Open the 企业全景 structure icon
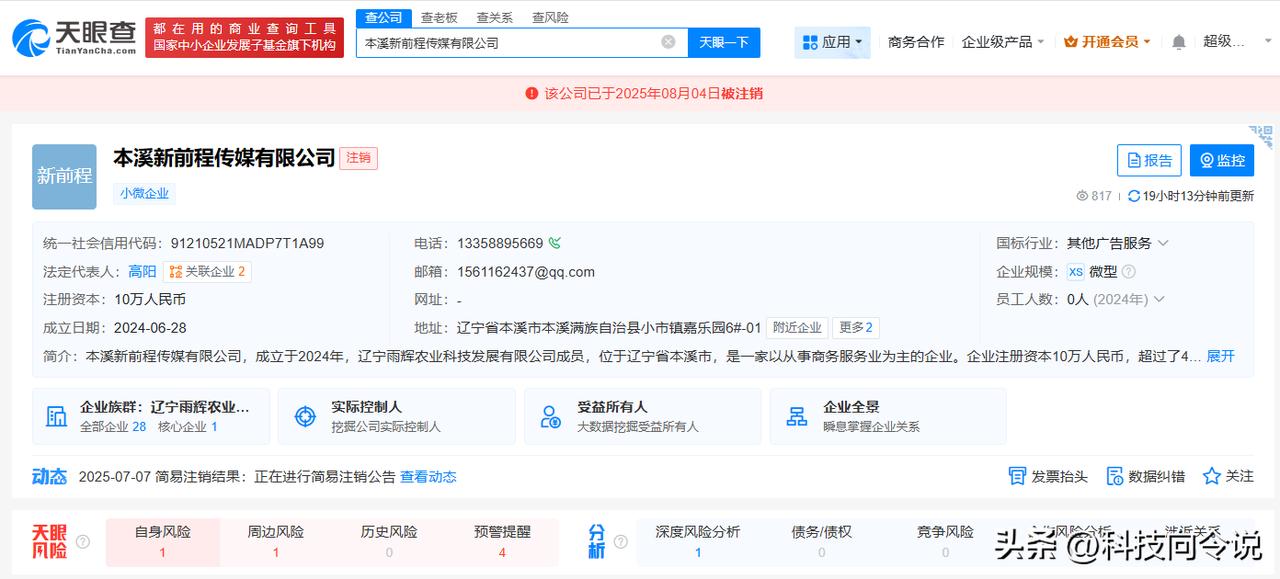 pos(797,416)
